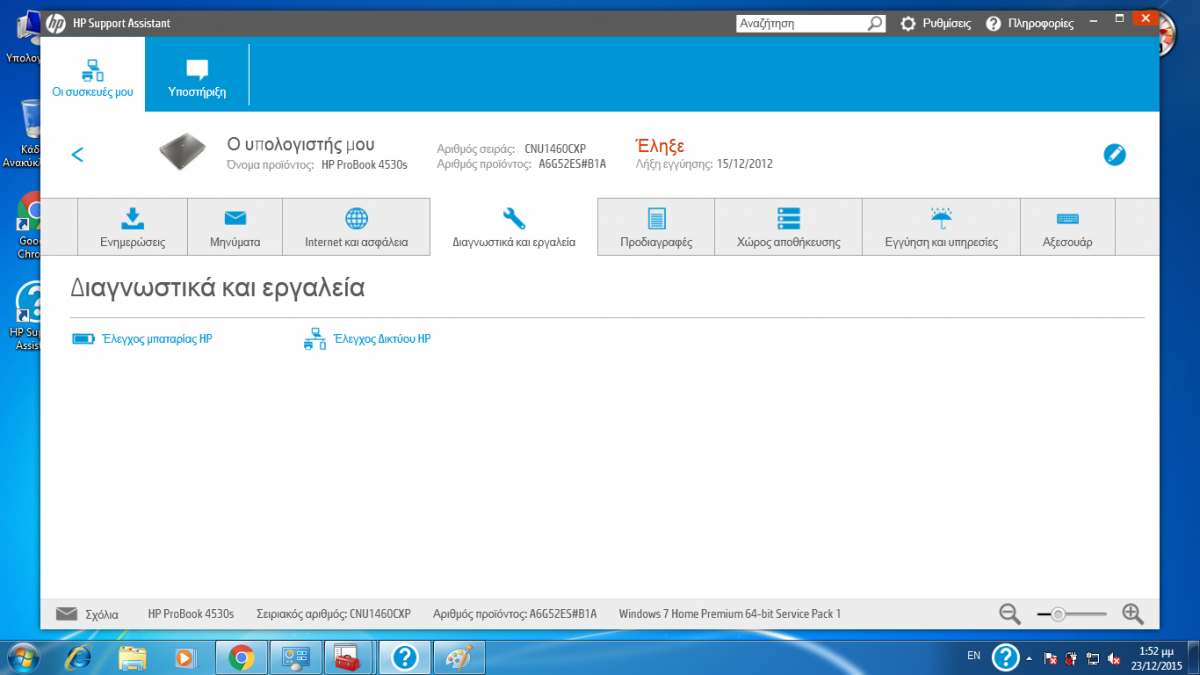Click Αριθμός προϊόντος: A6G52ES#B1A in status bar

(x=515, y=614)
